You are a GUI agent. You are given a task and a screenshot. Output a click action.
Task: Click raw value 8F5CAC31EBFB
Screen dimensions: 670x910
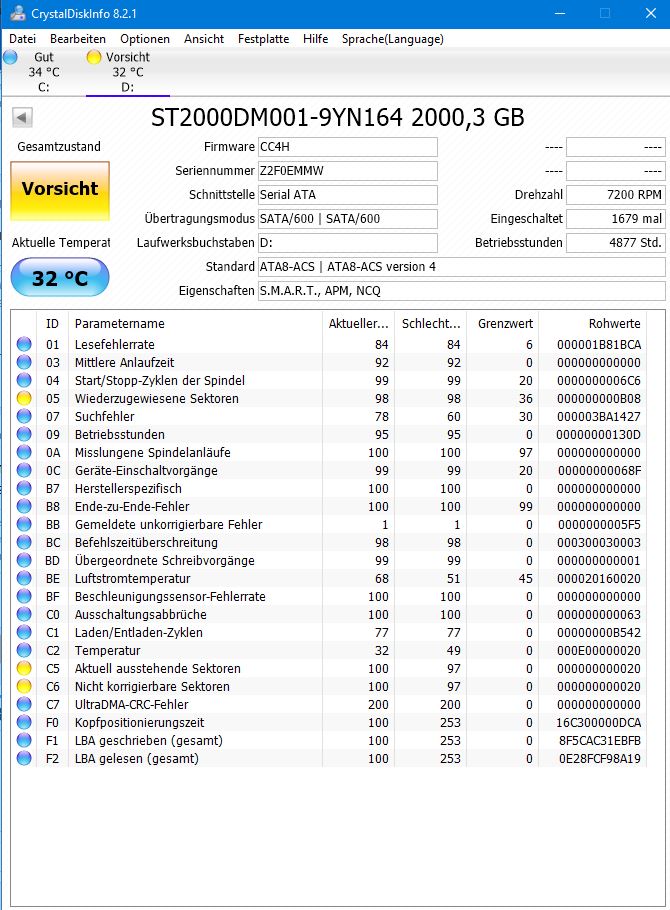point(599,740)
